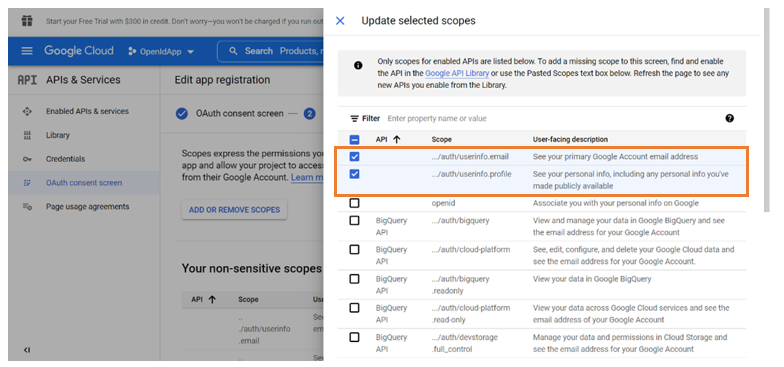Click the Filter icon above scopes table
This screenshot has height=367, width=784.
click(354, 118)
